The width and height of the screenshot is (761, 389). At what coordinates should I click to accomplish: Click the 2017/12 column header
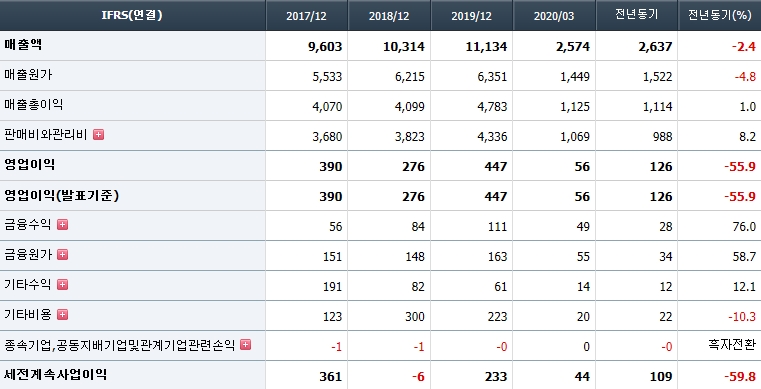coord(306,16)
